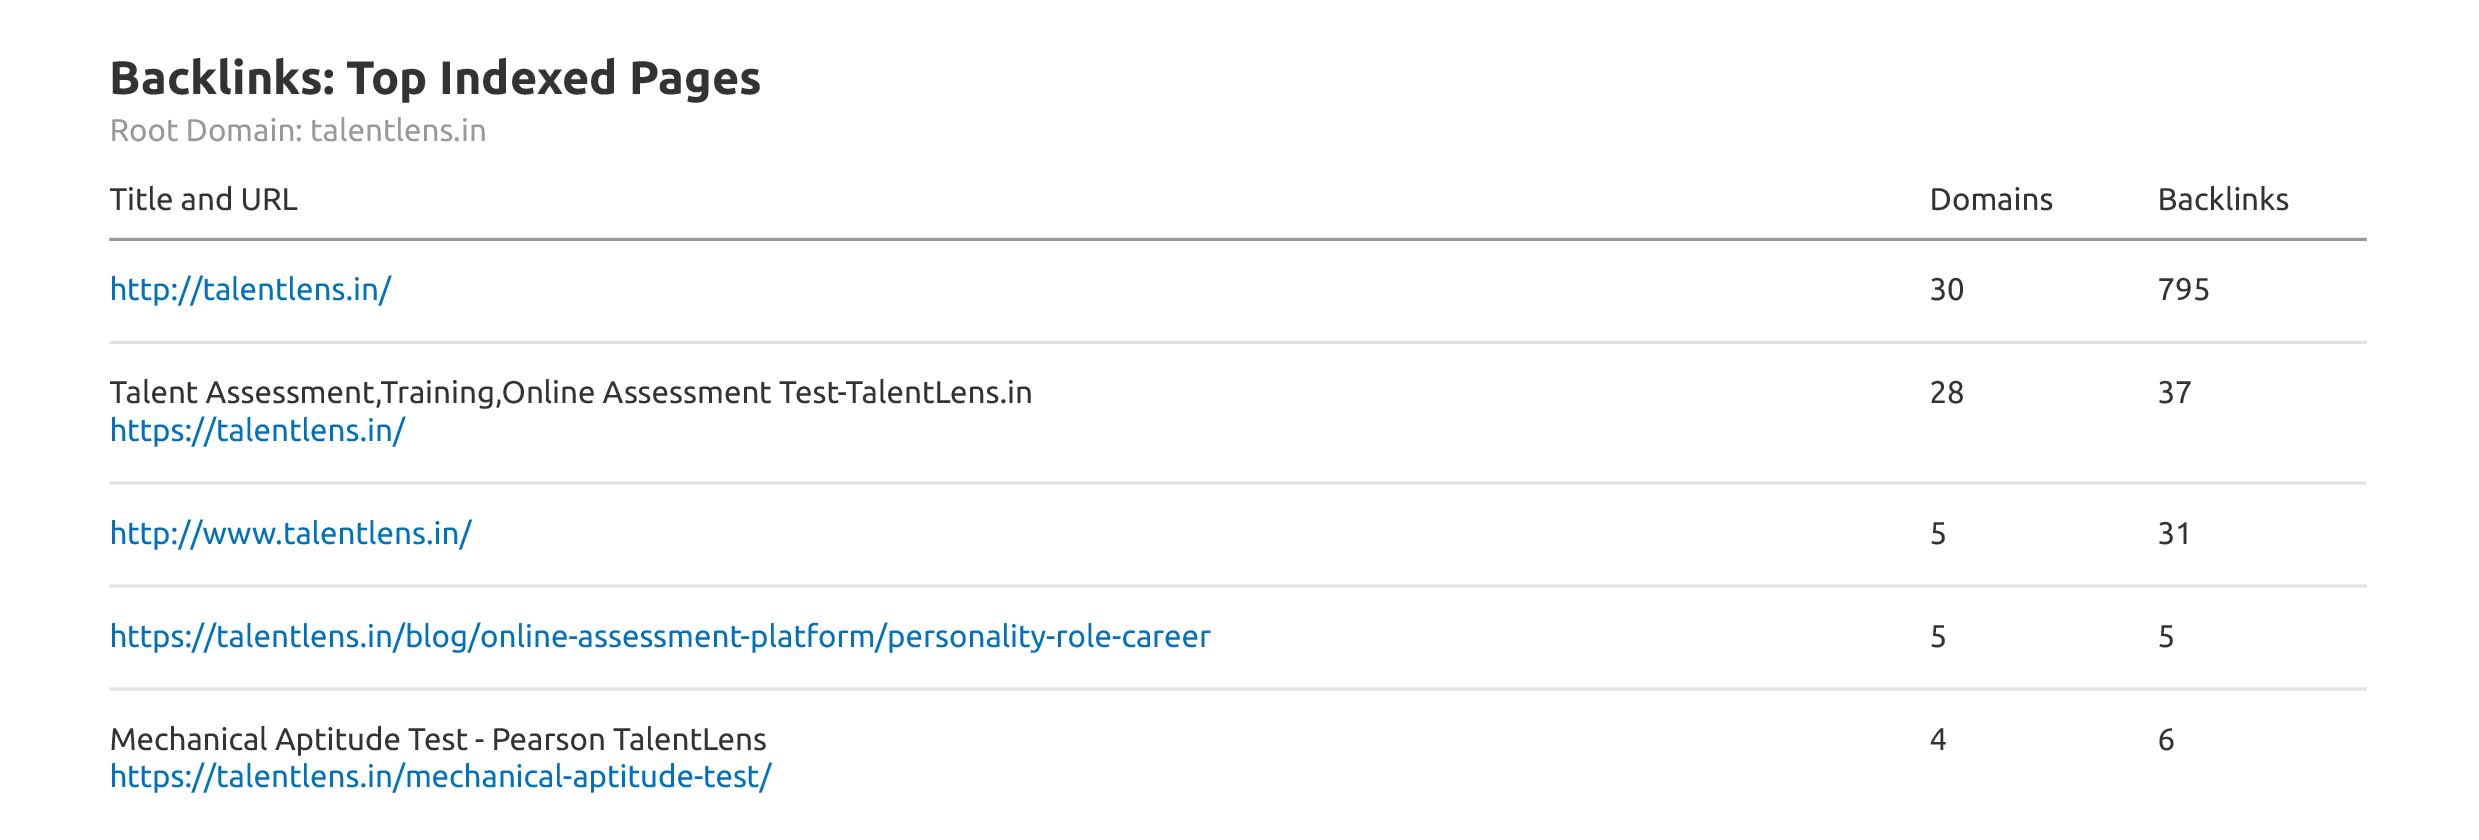This screenshot has height=840, width=2479.
Task: Click the Domains value 4
Action: coord(1938,740)
